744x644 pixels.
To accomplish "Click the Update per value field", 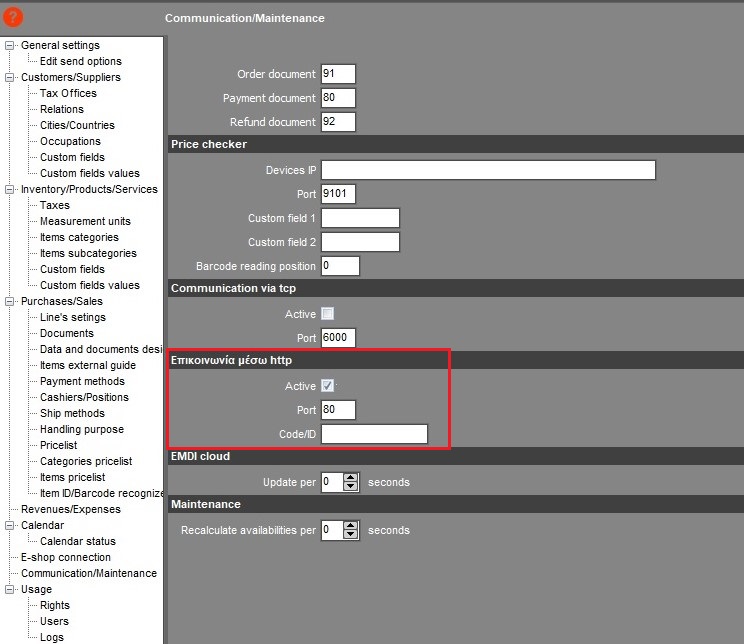I will (333, 482).
